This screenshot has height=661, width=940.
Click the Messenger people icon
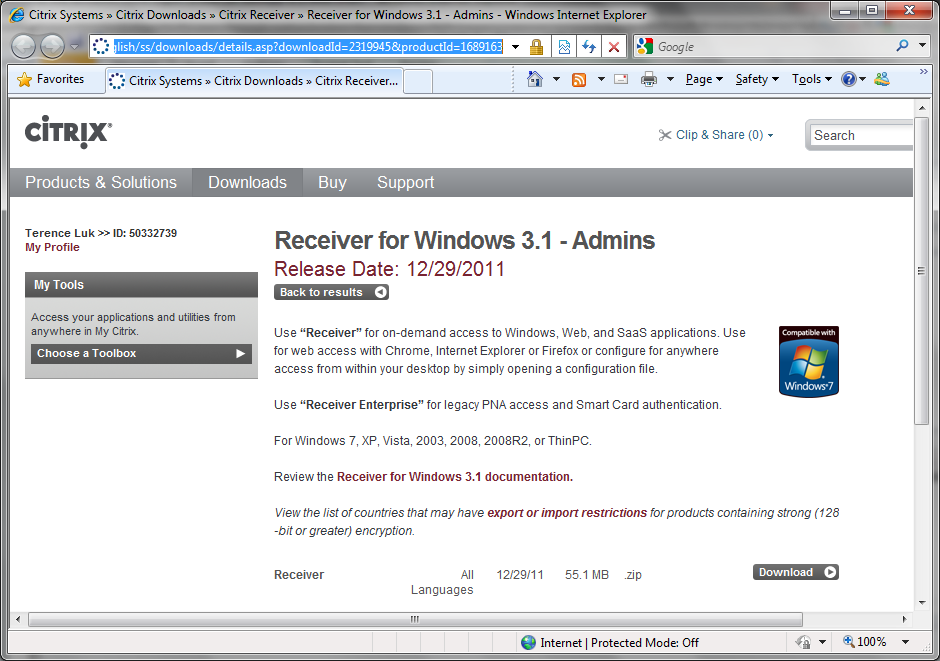(882, 79)
